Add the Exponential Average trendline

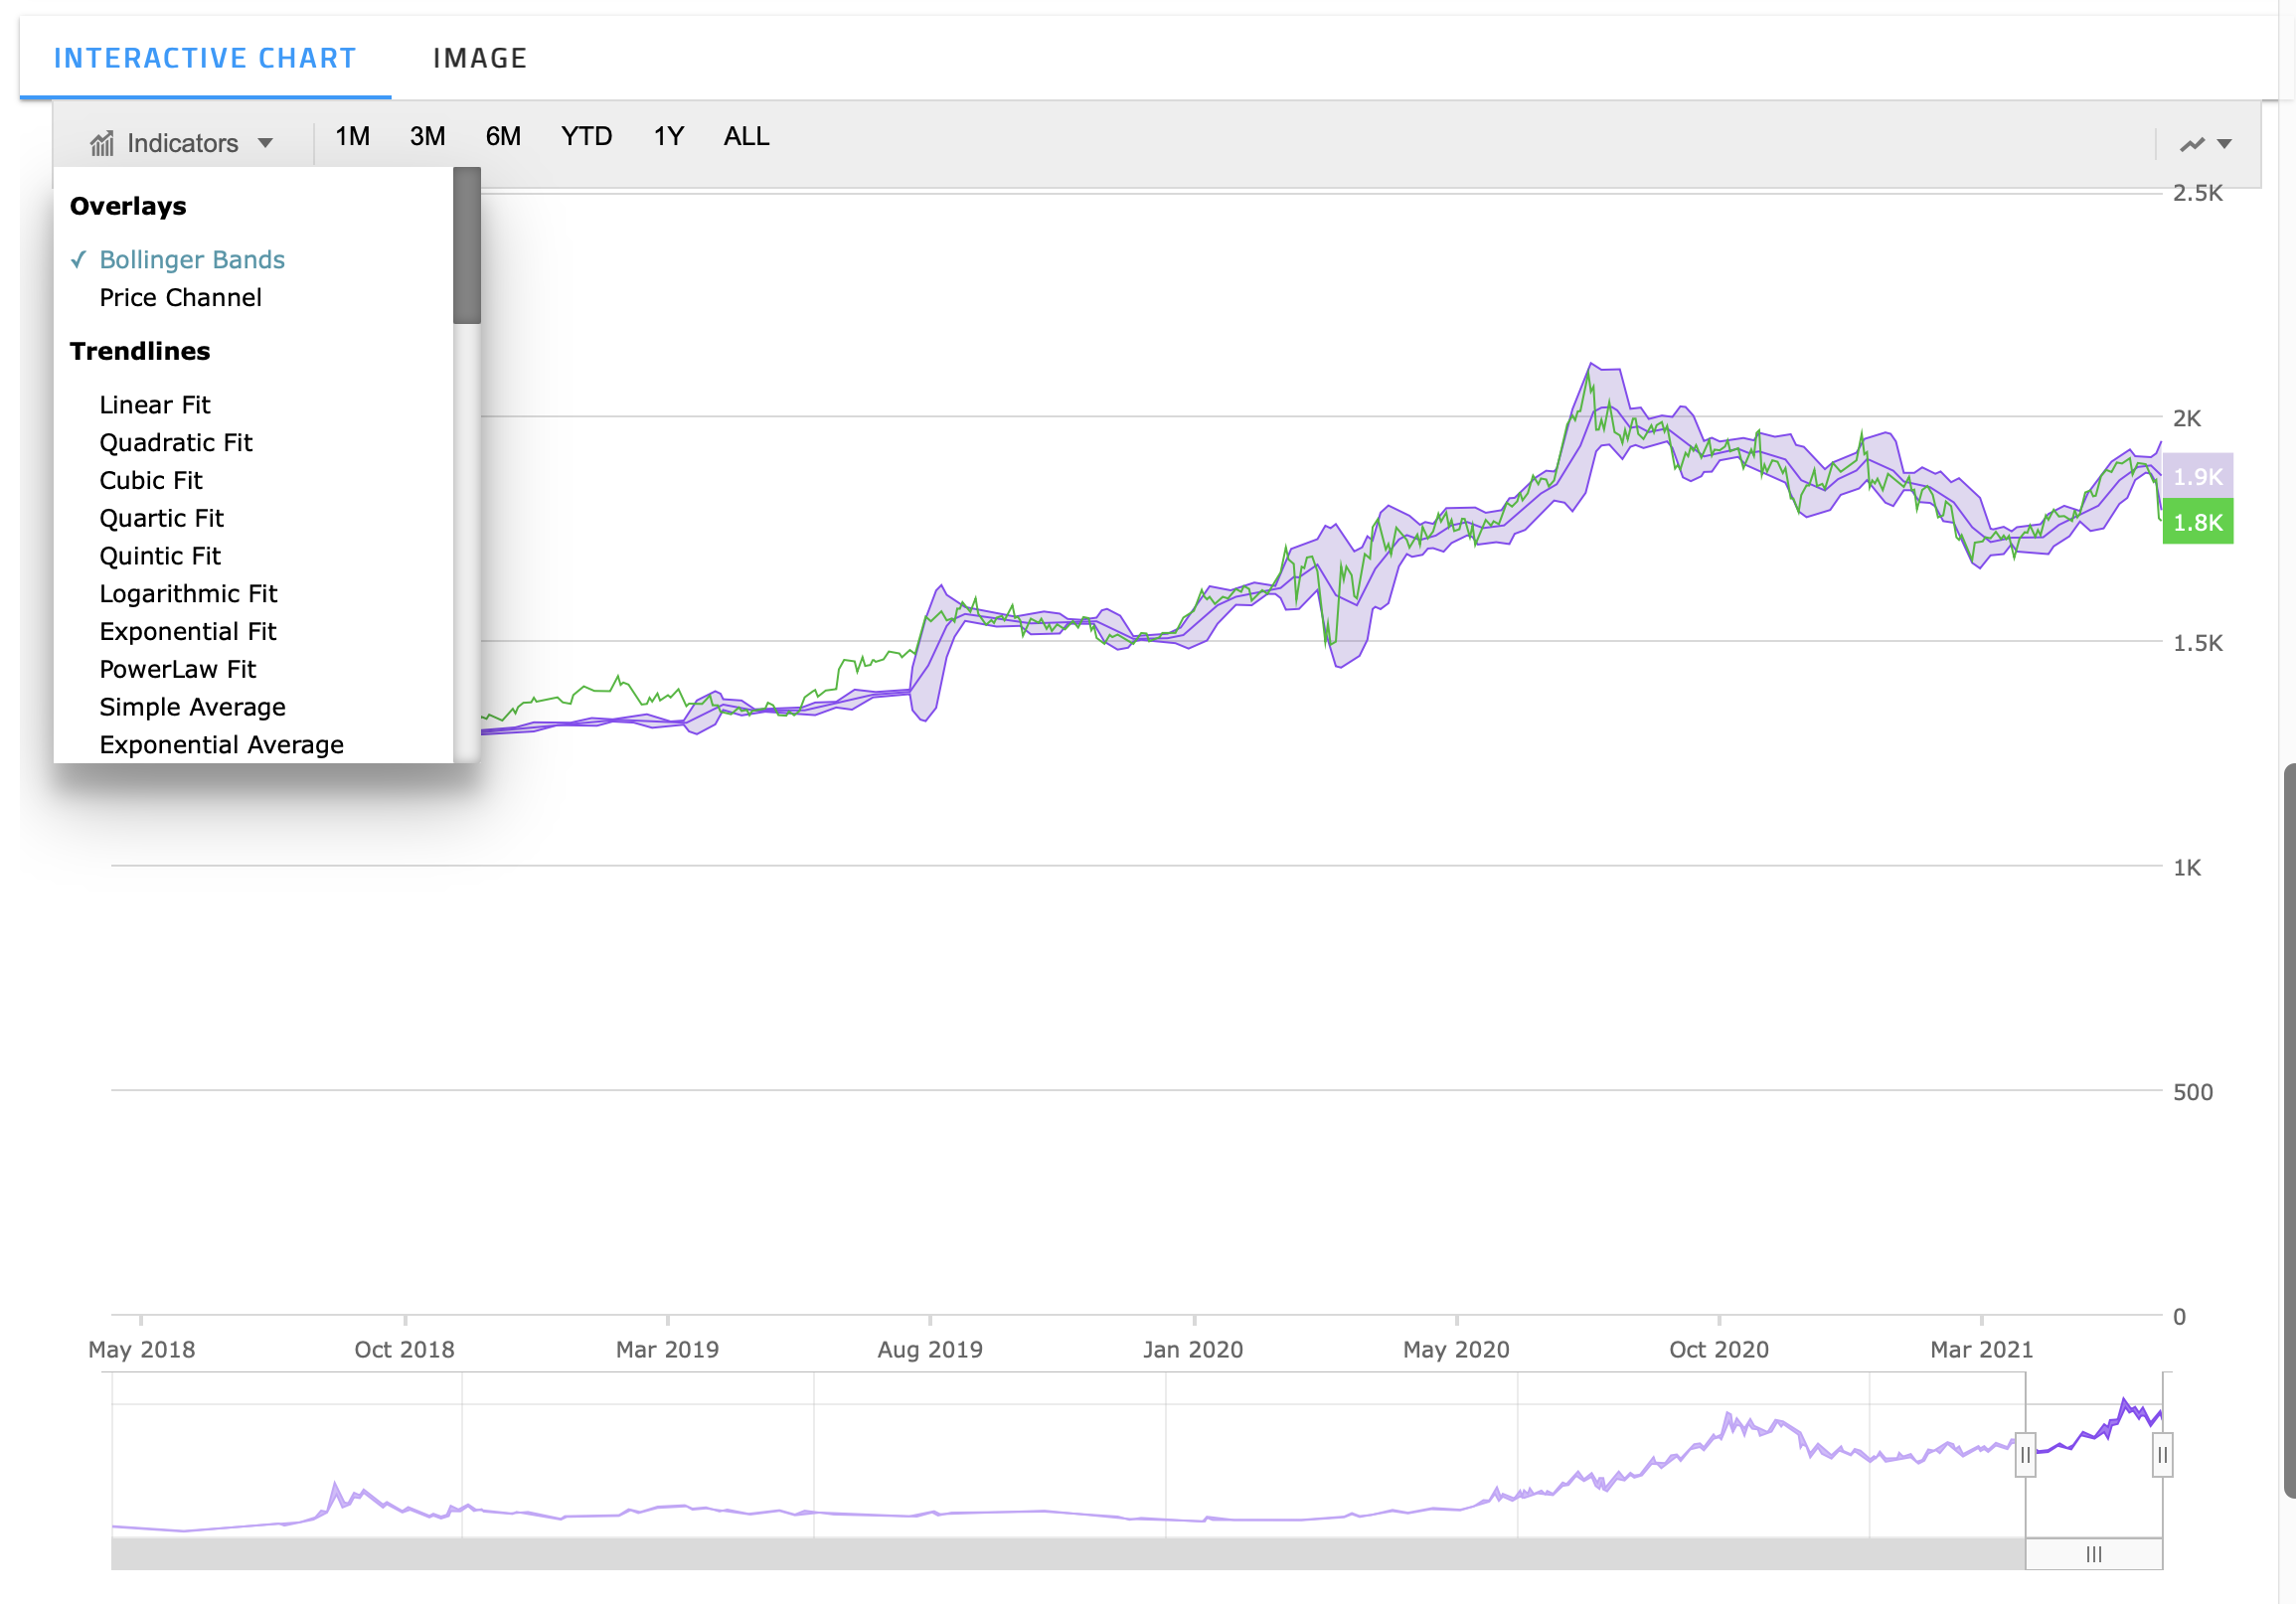[x=221, y=746]
